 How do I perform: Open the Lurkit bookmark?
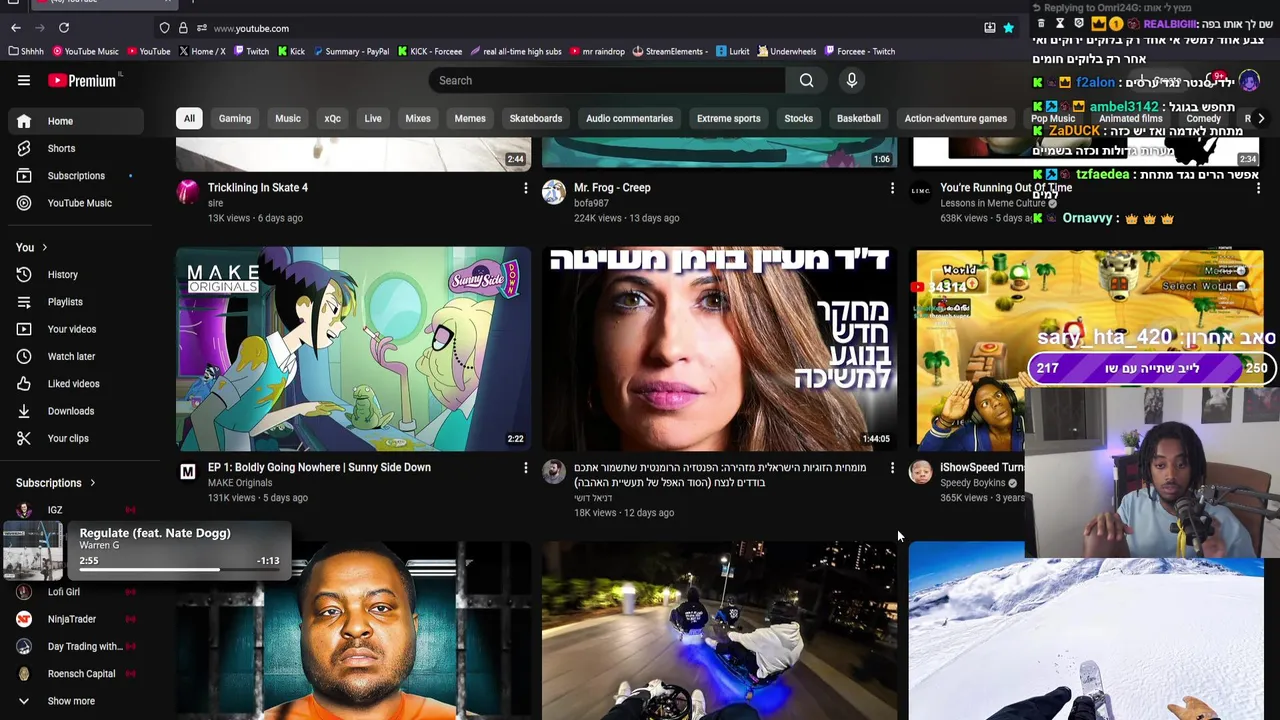point(732,51)
